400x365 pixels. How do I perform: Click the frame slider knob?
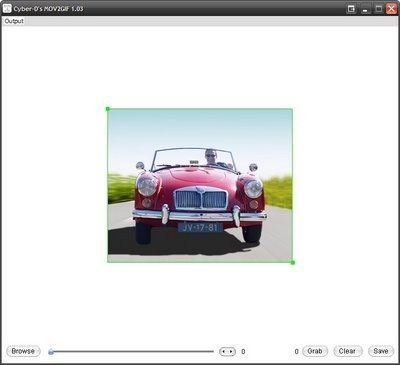point(51,352)
